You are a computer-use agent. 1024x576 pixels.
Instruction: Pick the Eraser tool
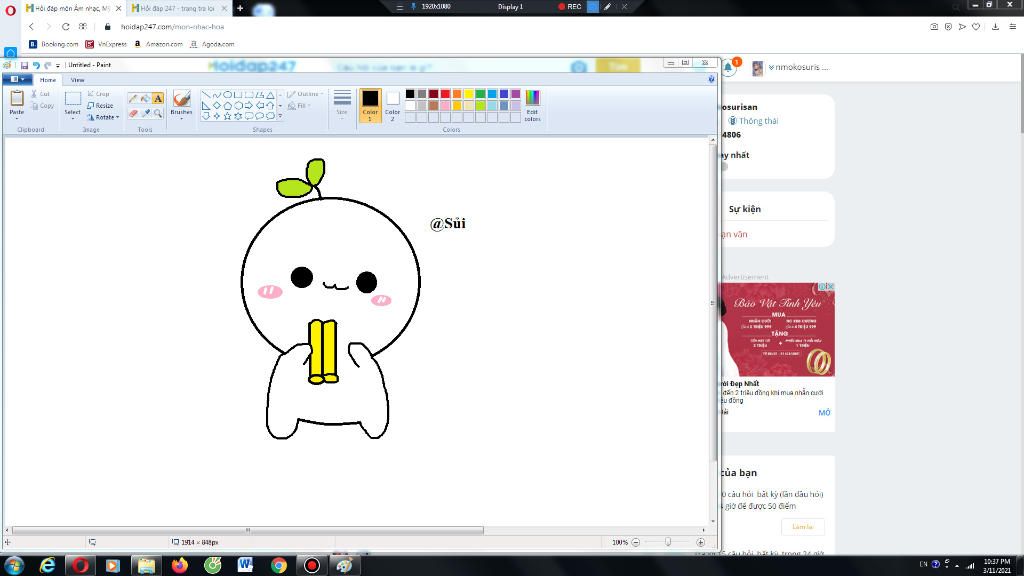pos(133,114)
